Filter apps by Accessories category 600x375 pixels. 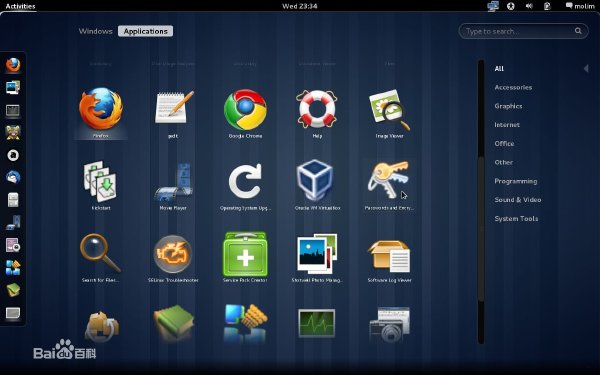[x=513, y=87]
